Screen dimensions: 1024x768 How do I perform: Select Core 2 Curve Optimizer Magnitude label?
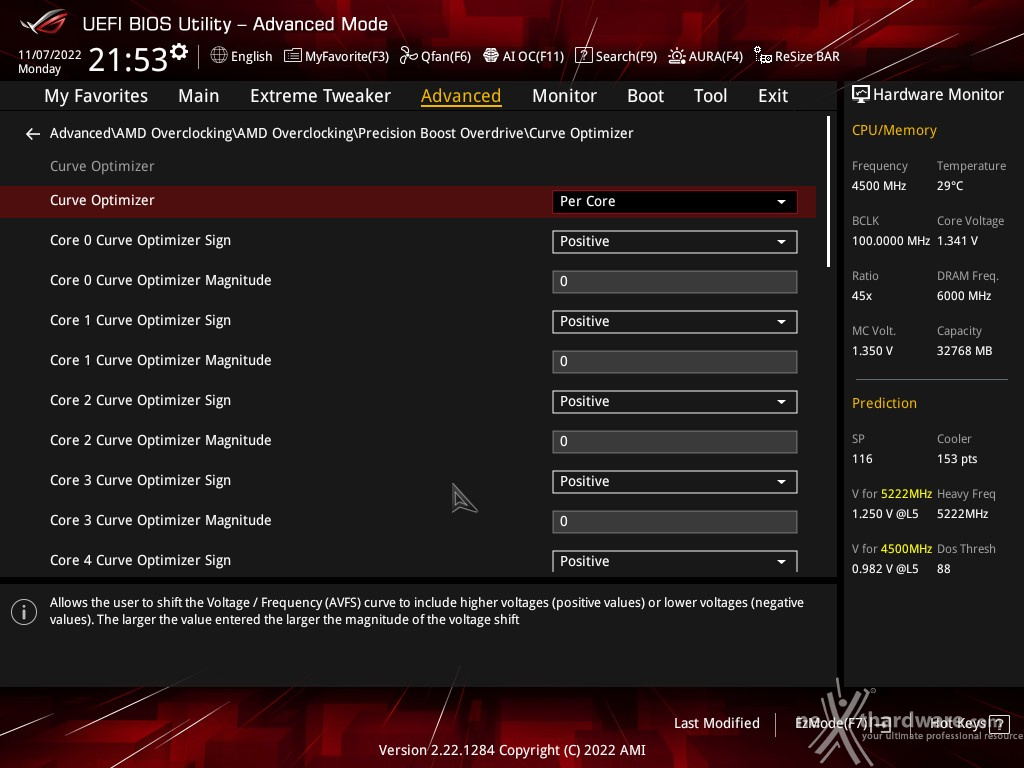pos(161,440)
